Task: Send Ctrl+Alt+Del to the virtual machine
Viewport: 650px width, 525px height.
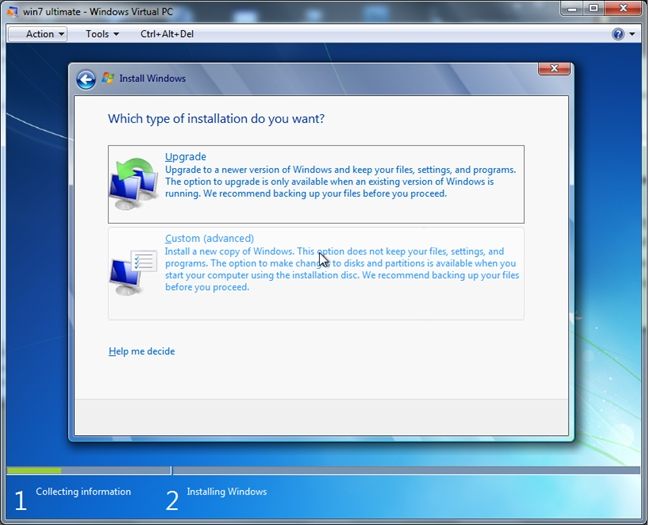Action: coord(167,34)
